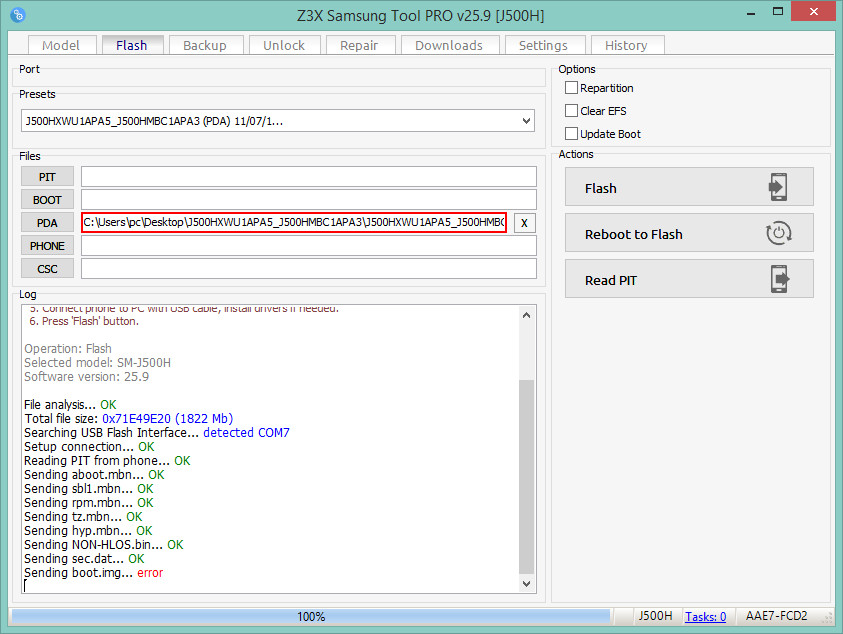Click 'Setup connection... OK' log line
The width and height of the screenshot is (843, 634).
tap(89, 446)
